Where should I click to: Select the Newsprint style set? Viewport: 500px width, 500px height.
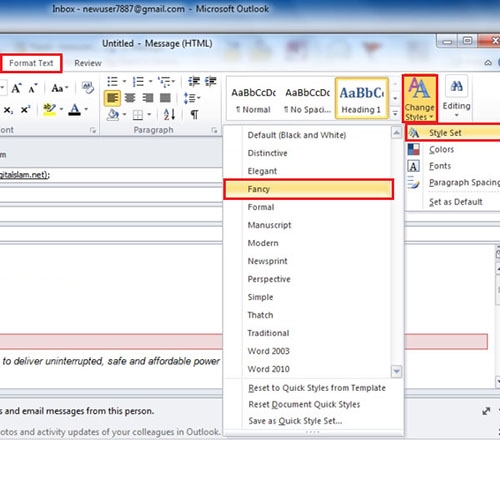pos(307,261)
